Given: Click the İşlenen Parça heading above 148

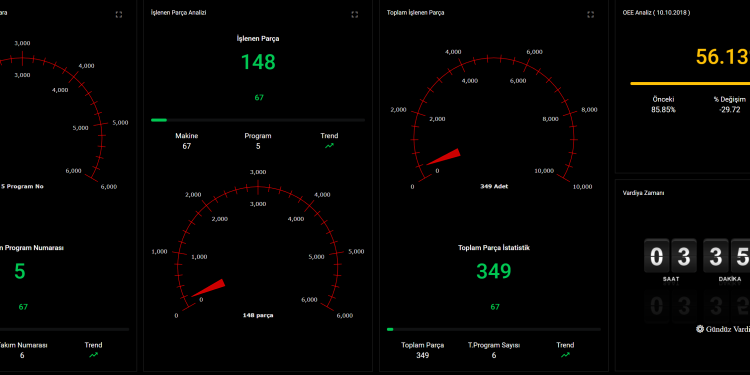Looking at the screenshot, I should pos(258,39).
